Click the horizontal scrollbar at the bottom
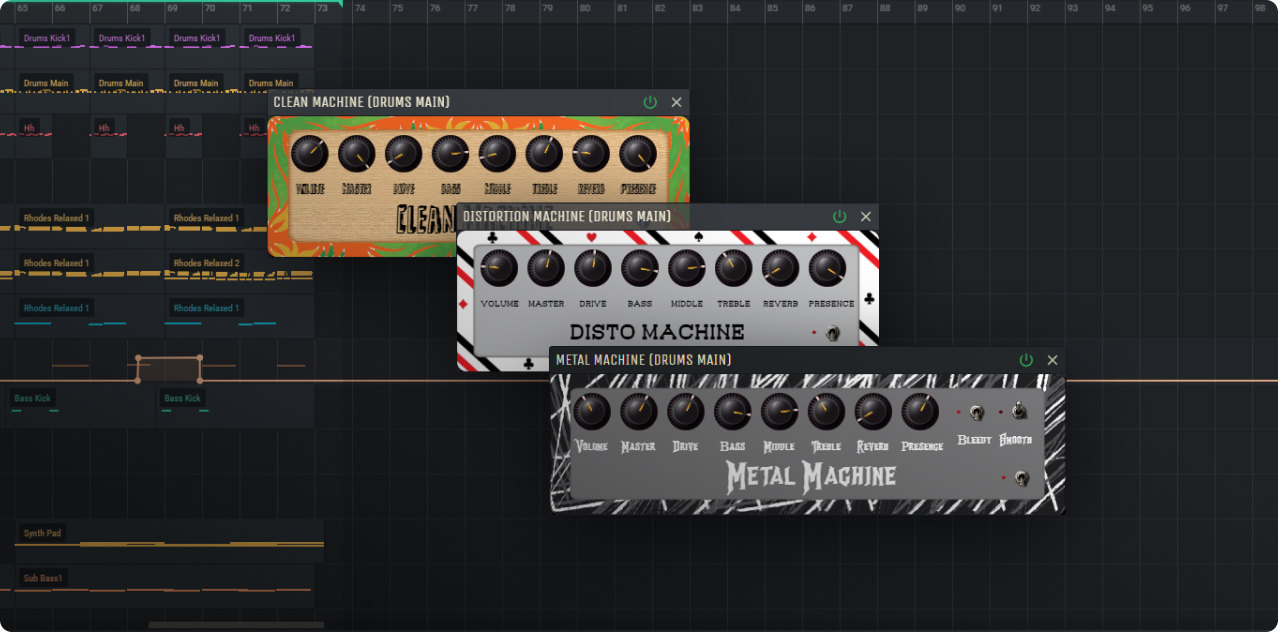 point(236,625)
